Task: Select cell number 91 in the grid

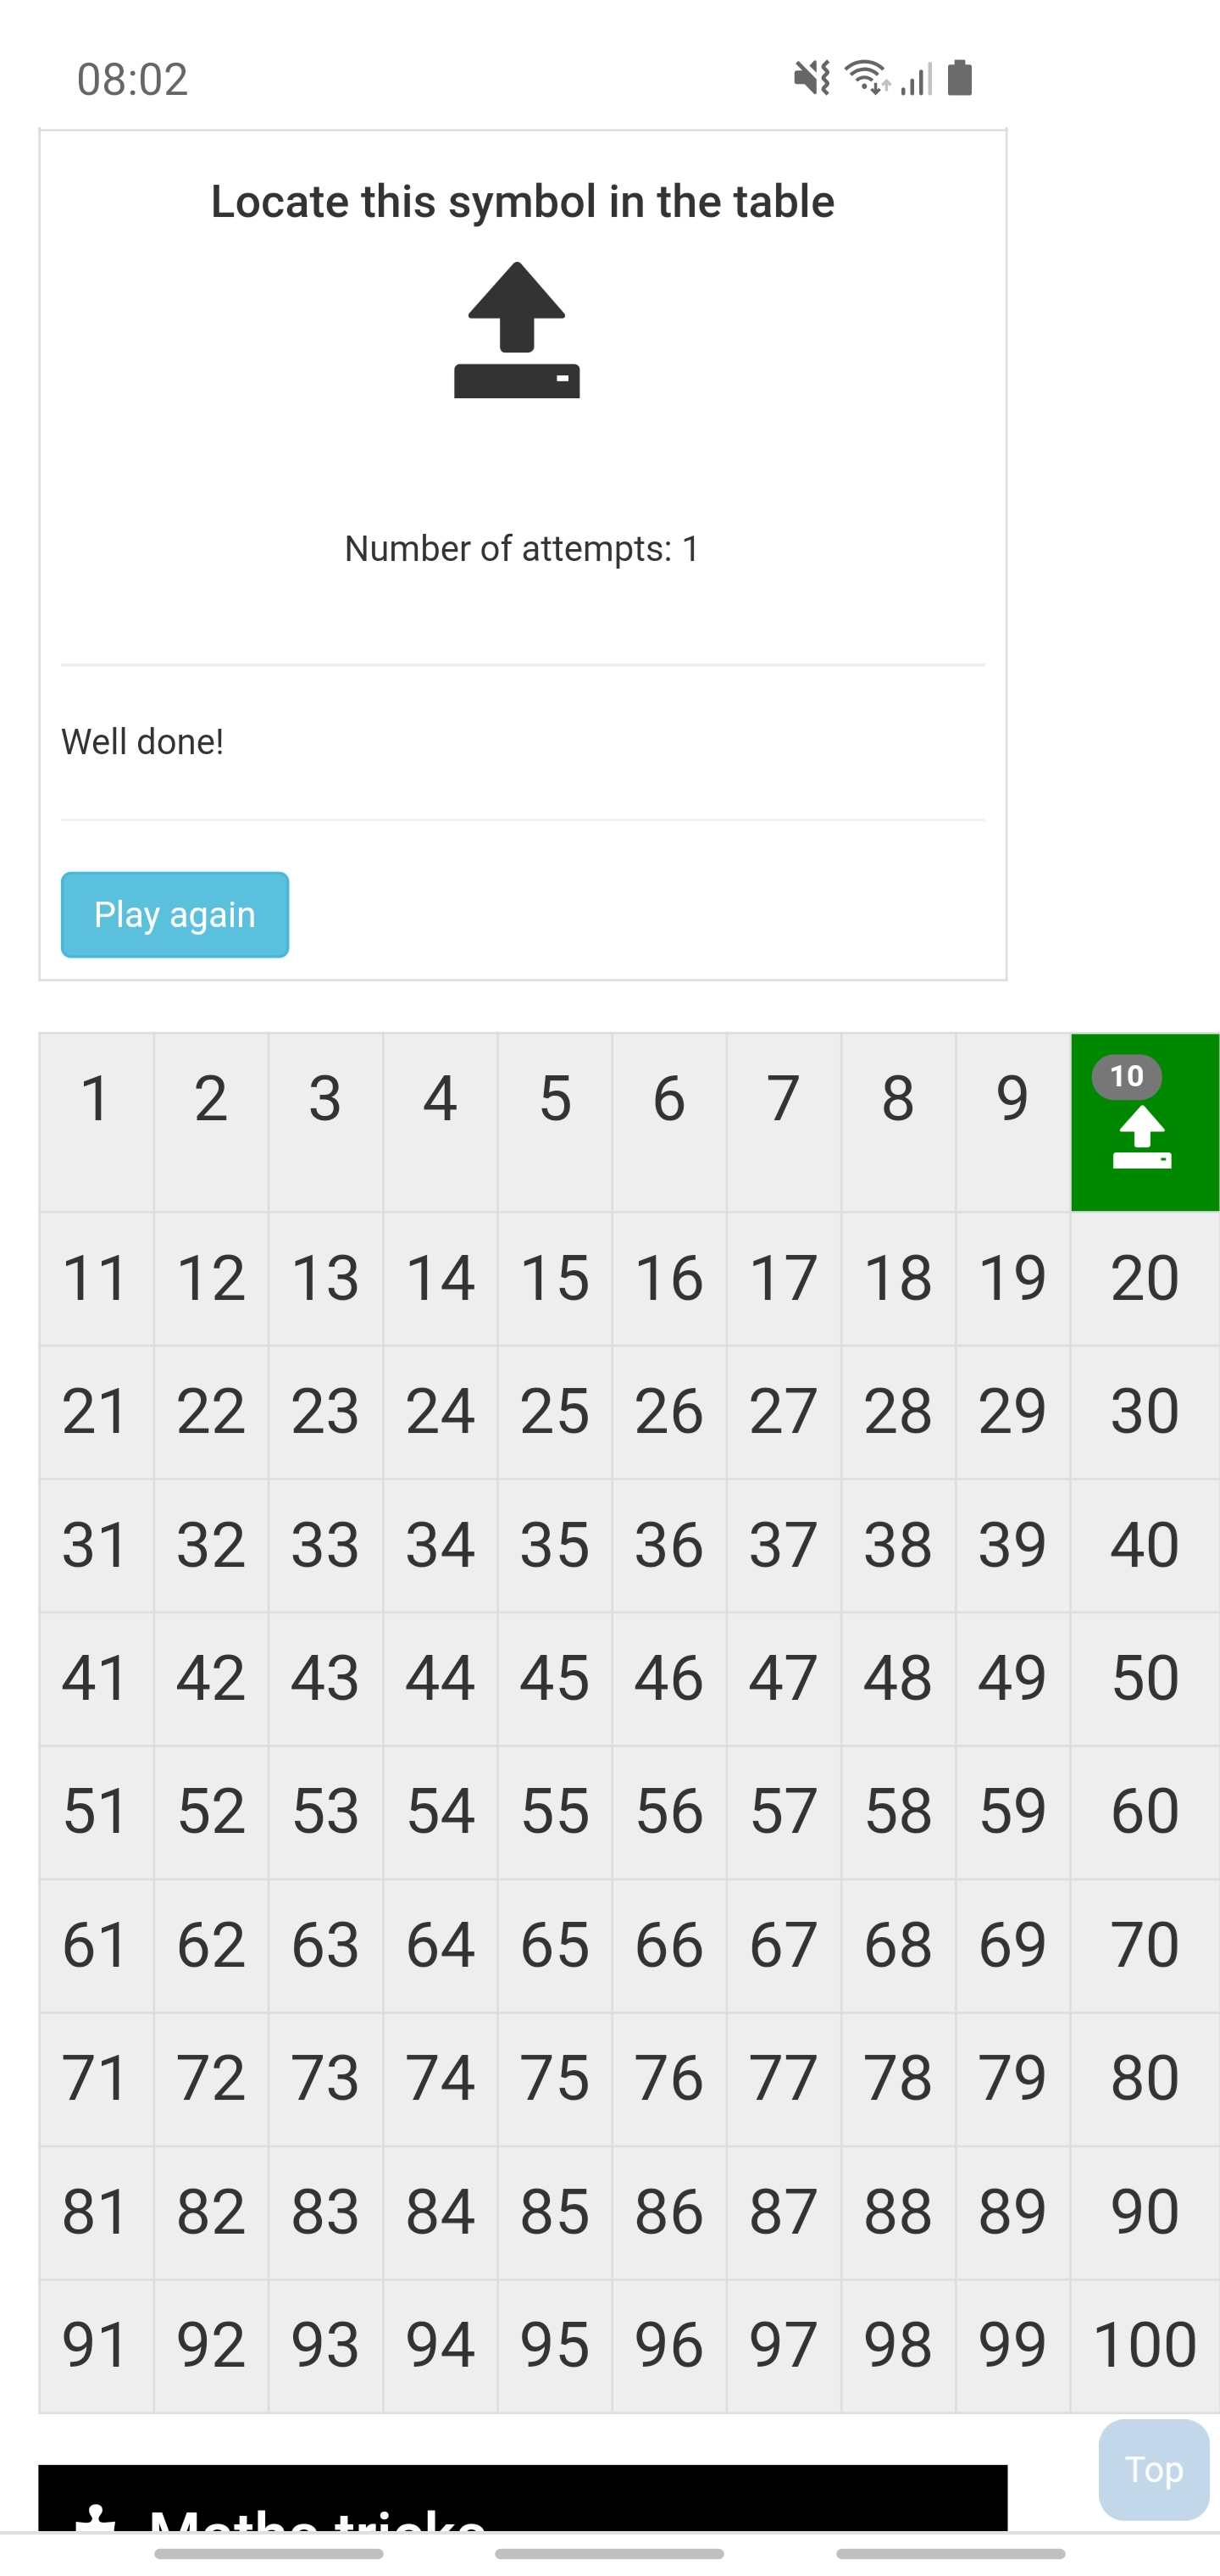Action: click(96, 2345)
